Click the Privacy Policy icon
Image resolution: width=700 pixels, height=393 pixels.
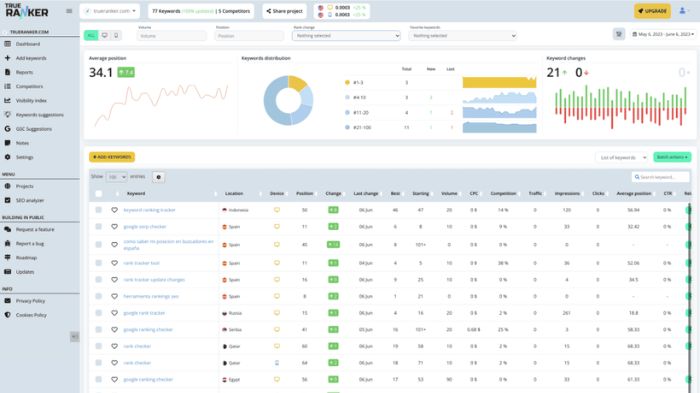tap(8, 301)
